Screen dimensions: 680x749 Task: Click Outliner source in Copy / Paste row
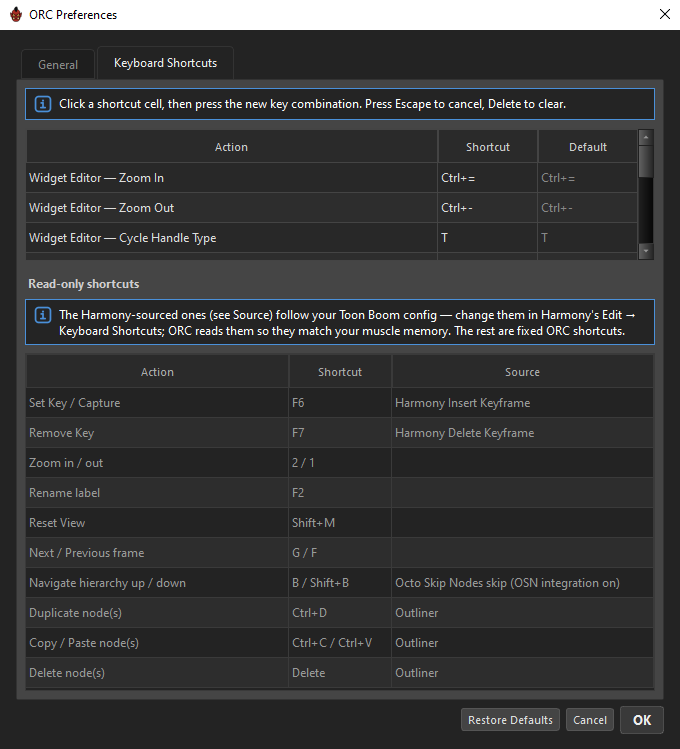pos(522,643)
